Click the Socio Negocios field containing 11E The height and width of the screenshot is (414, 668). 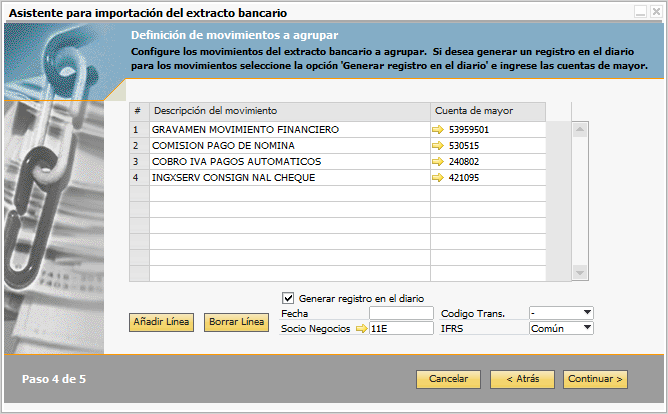click(x=403, y=328)
